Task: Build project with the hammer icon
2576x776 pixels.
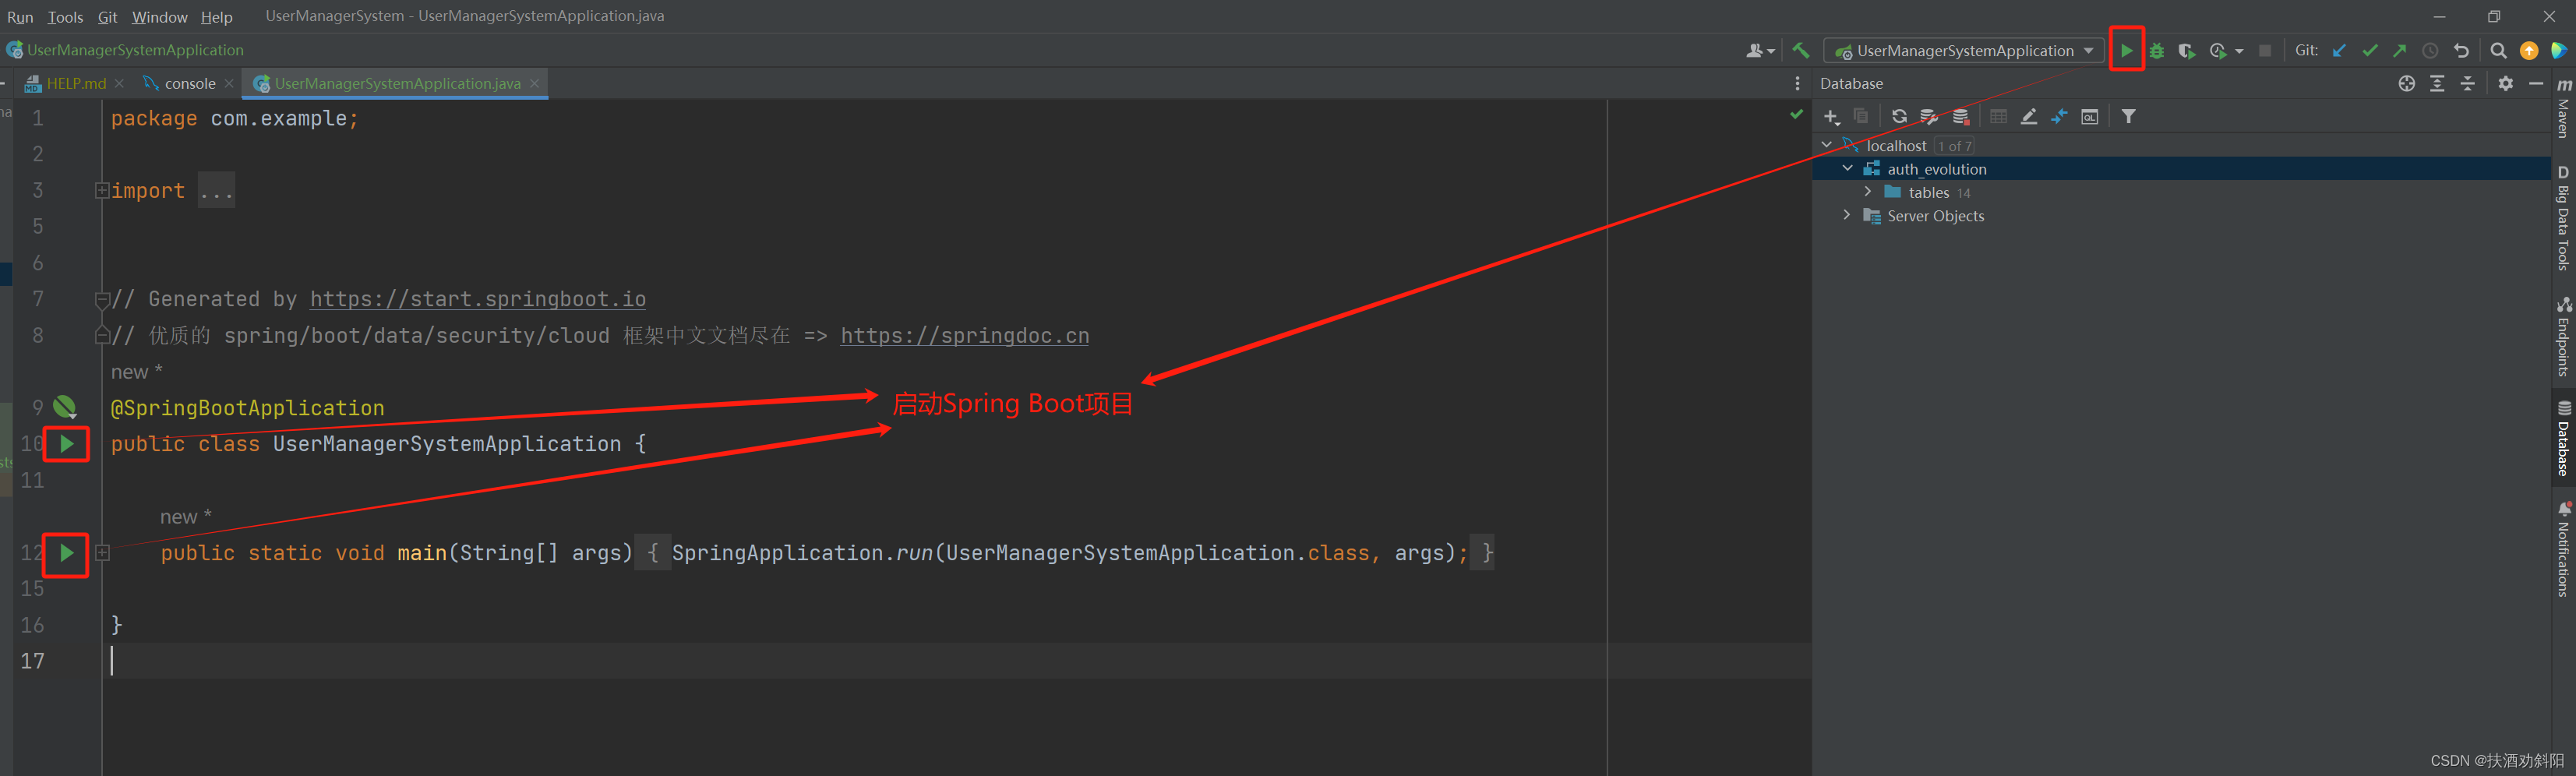Action: (x=1801, y=50)
